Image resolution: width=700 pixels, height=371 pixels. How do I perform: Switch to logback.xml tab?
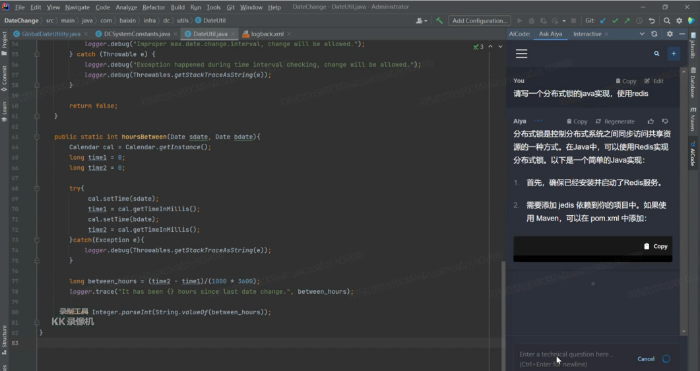coord(267,34)
